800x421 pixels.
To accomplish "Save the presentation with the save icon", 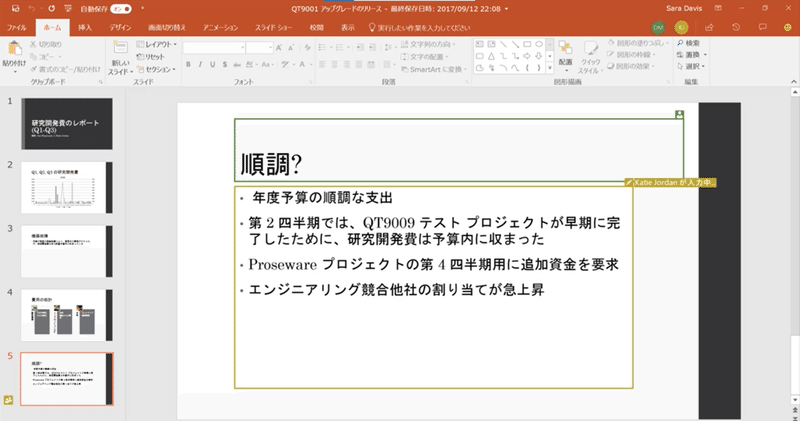I will click(x=16, y=9).
